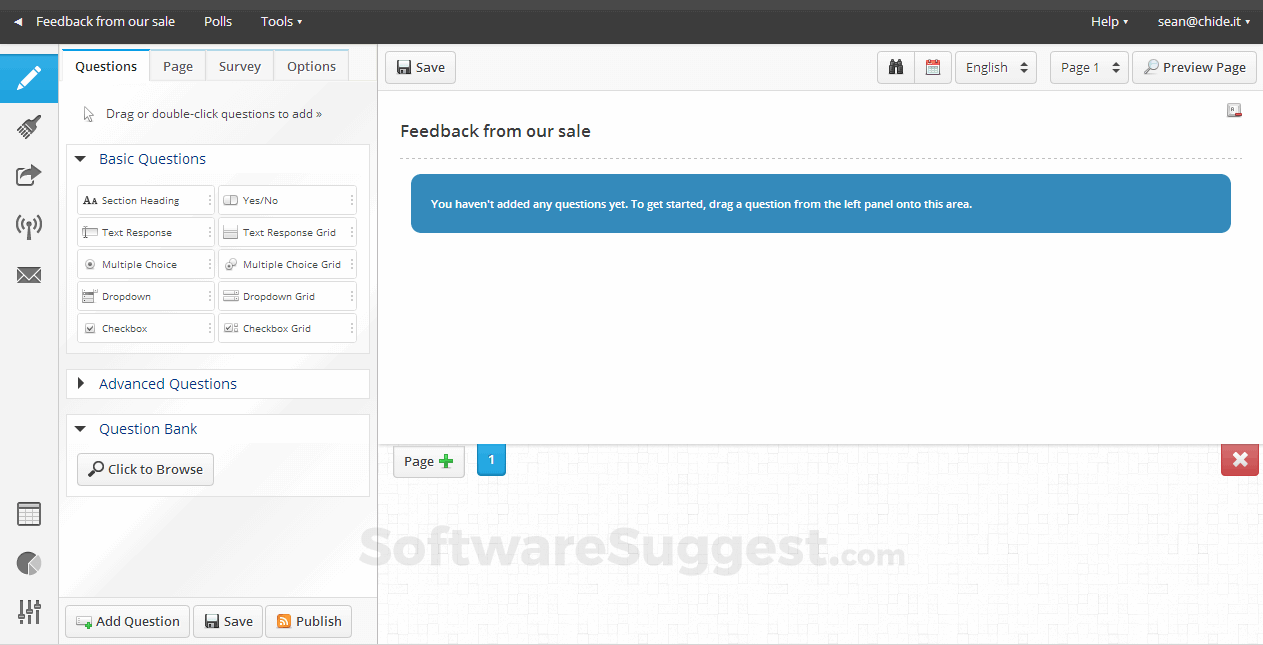Open the Page 1 selector dropdown
Image resolution: width=1263 pixels, height=645 pixels.
click(1089, 67)
